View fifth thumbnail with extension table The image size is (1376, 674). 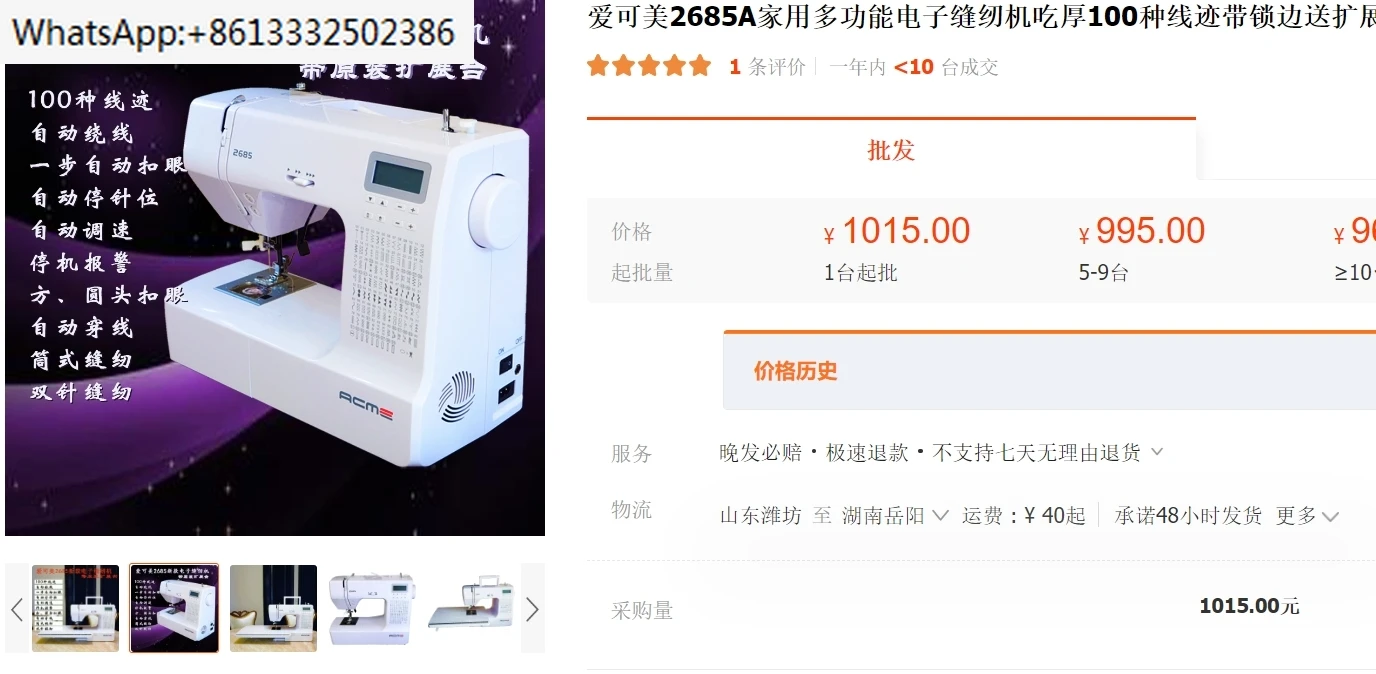point(471,608)
